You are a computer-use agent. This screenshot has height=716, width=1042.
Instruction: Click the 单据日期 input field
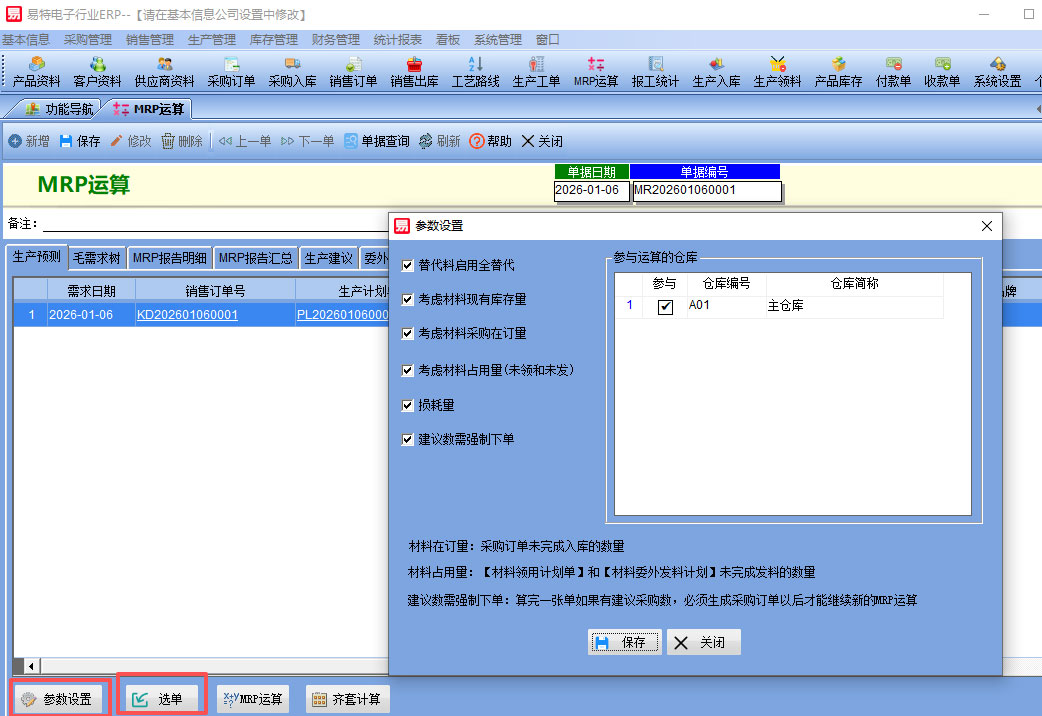(x=591, y=191)
